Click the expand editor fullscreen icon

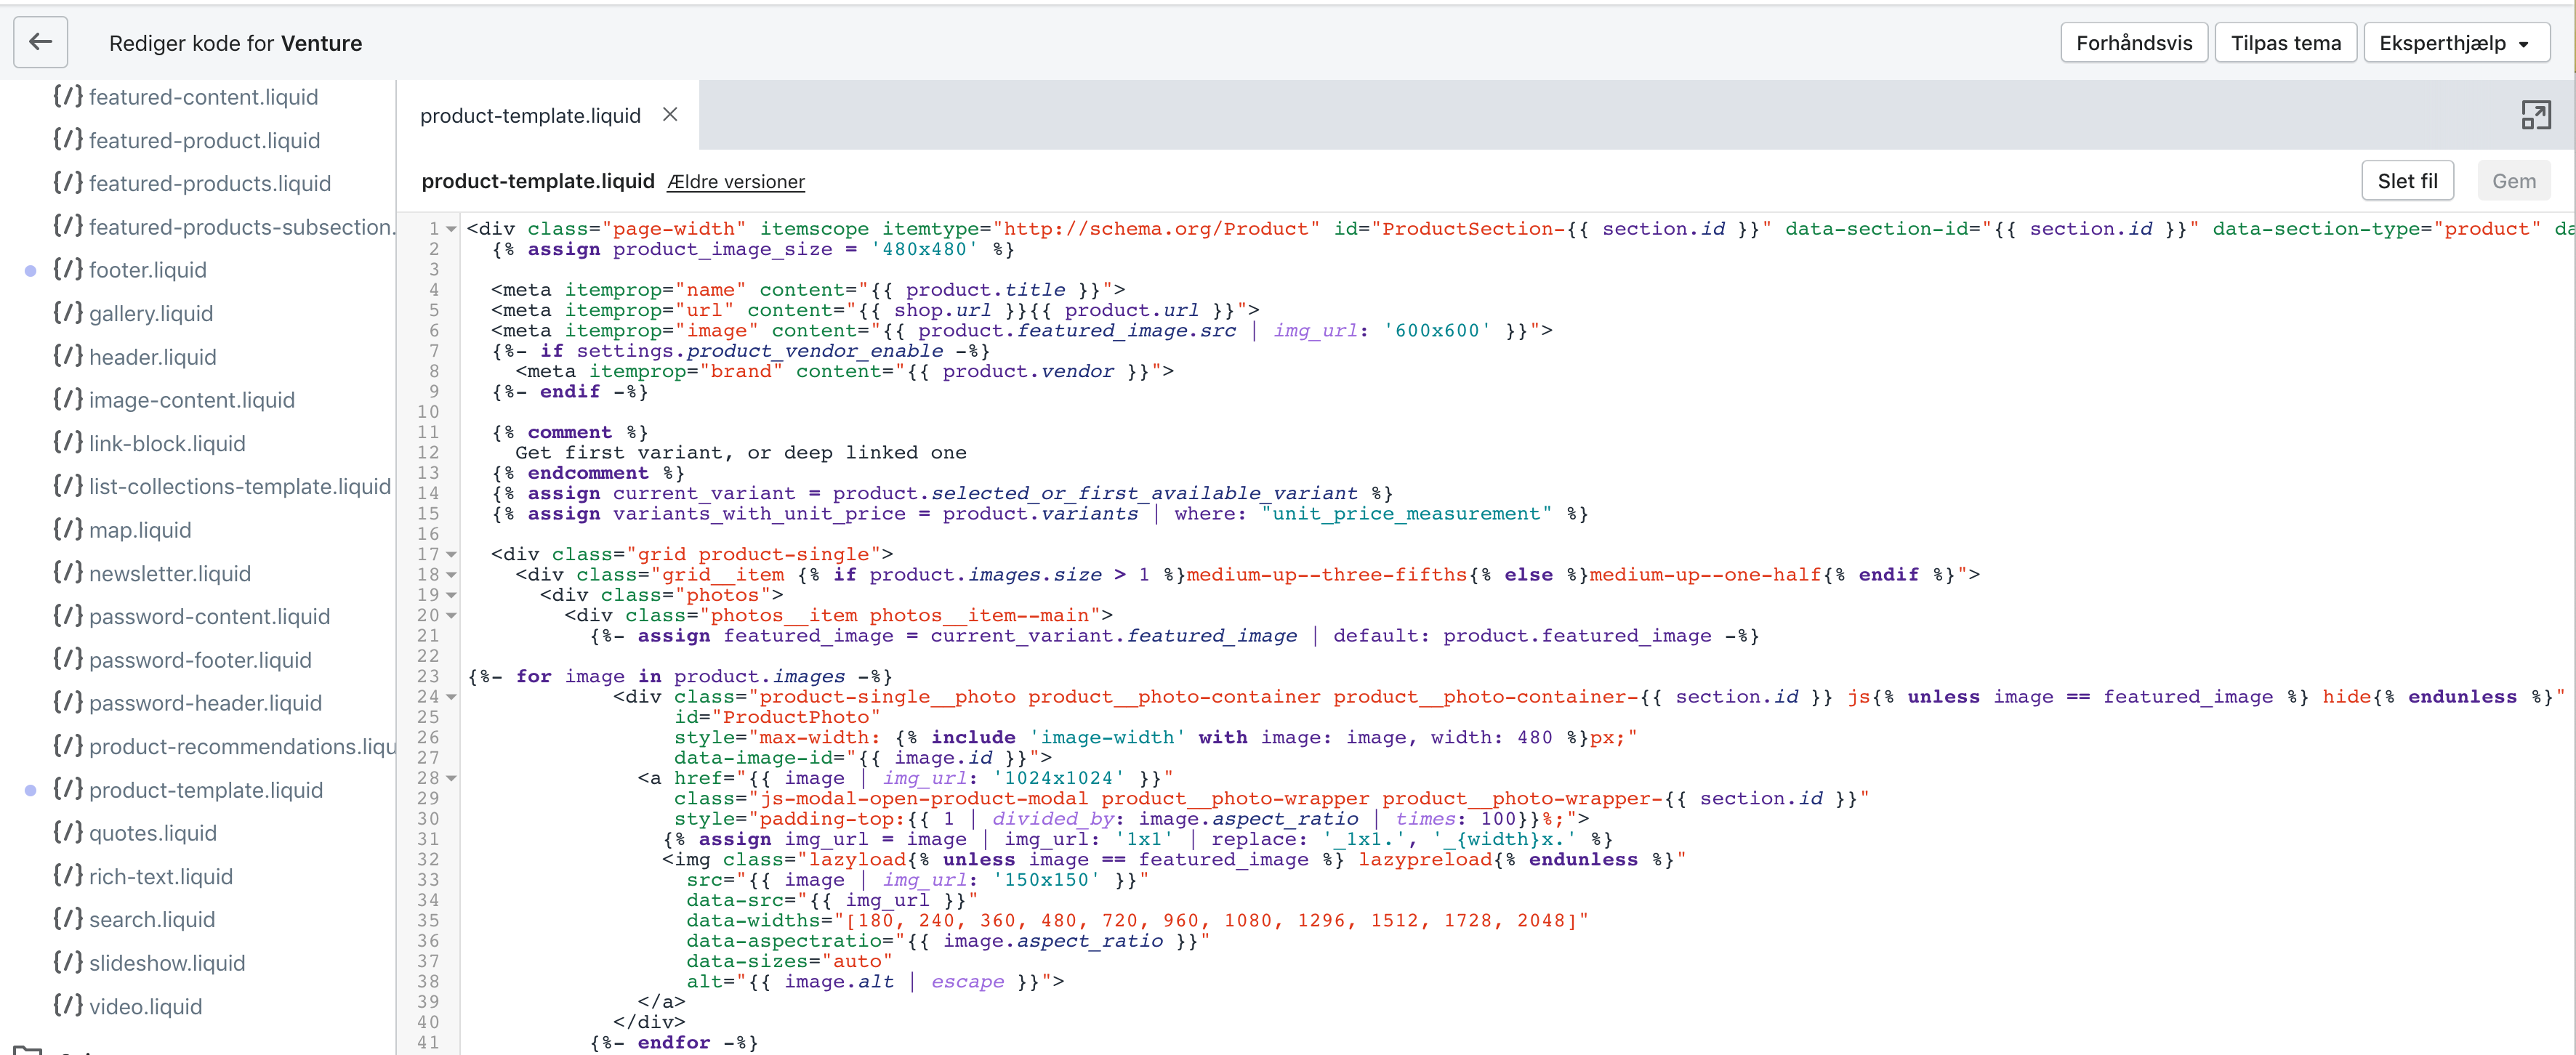click(x=2535, y=115)
